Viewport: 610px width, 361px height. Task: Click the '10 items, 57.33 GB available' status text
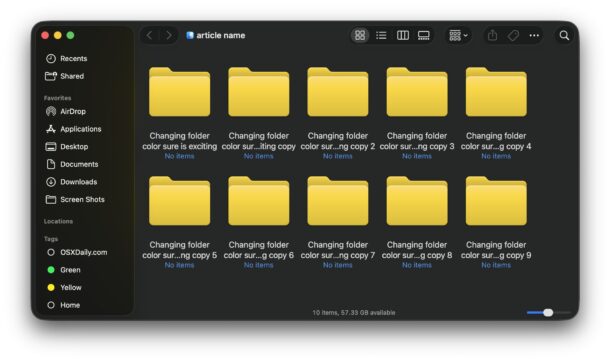354,312
